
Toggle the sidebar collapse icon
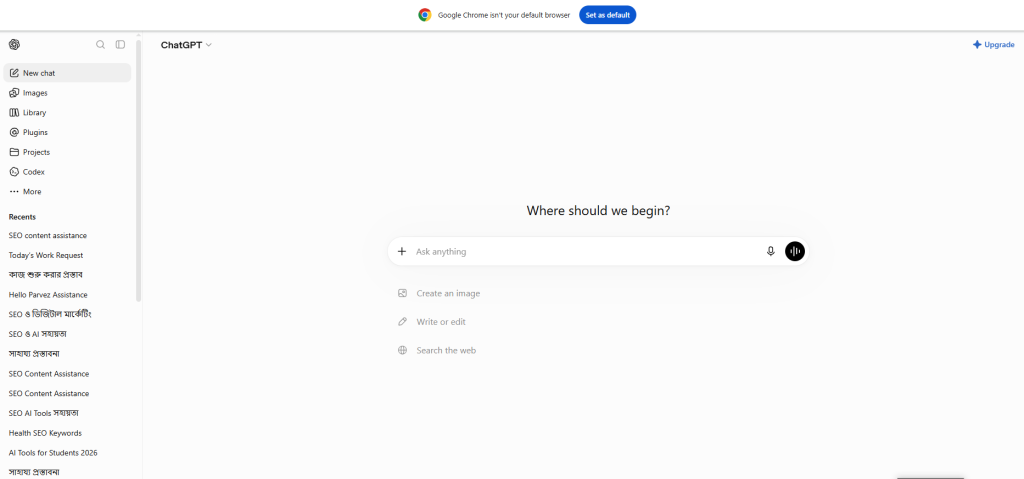tap(120, 44)
